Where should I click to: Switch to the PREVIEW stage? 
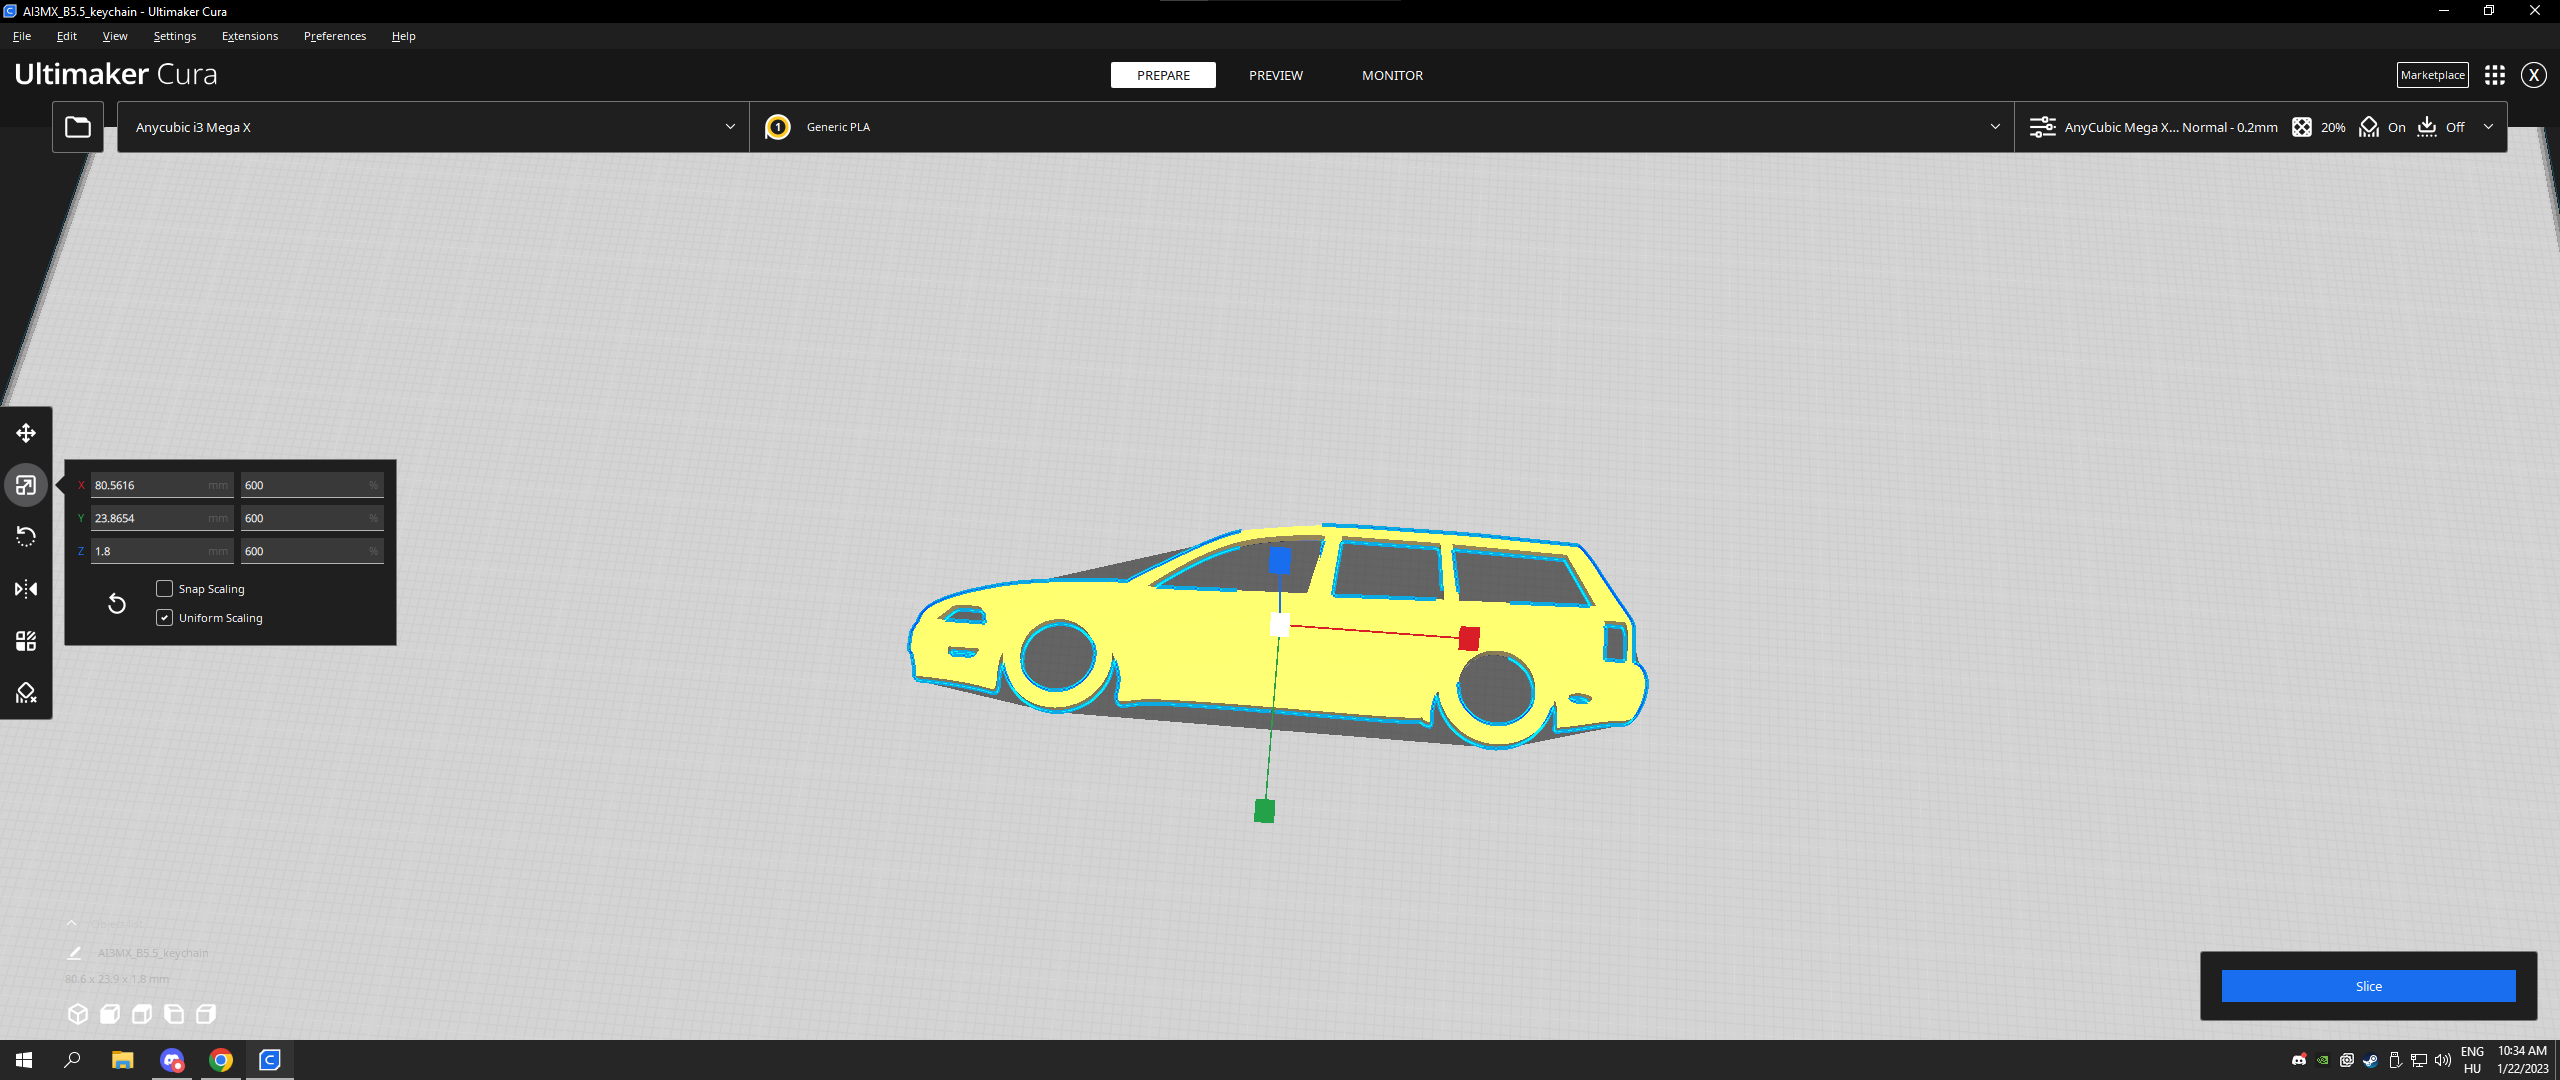(1276, 75)
